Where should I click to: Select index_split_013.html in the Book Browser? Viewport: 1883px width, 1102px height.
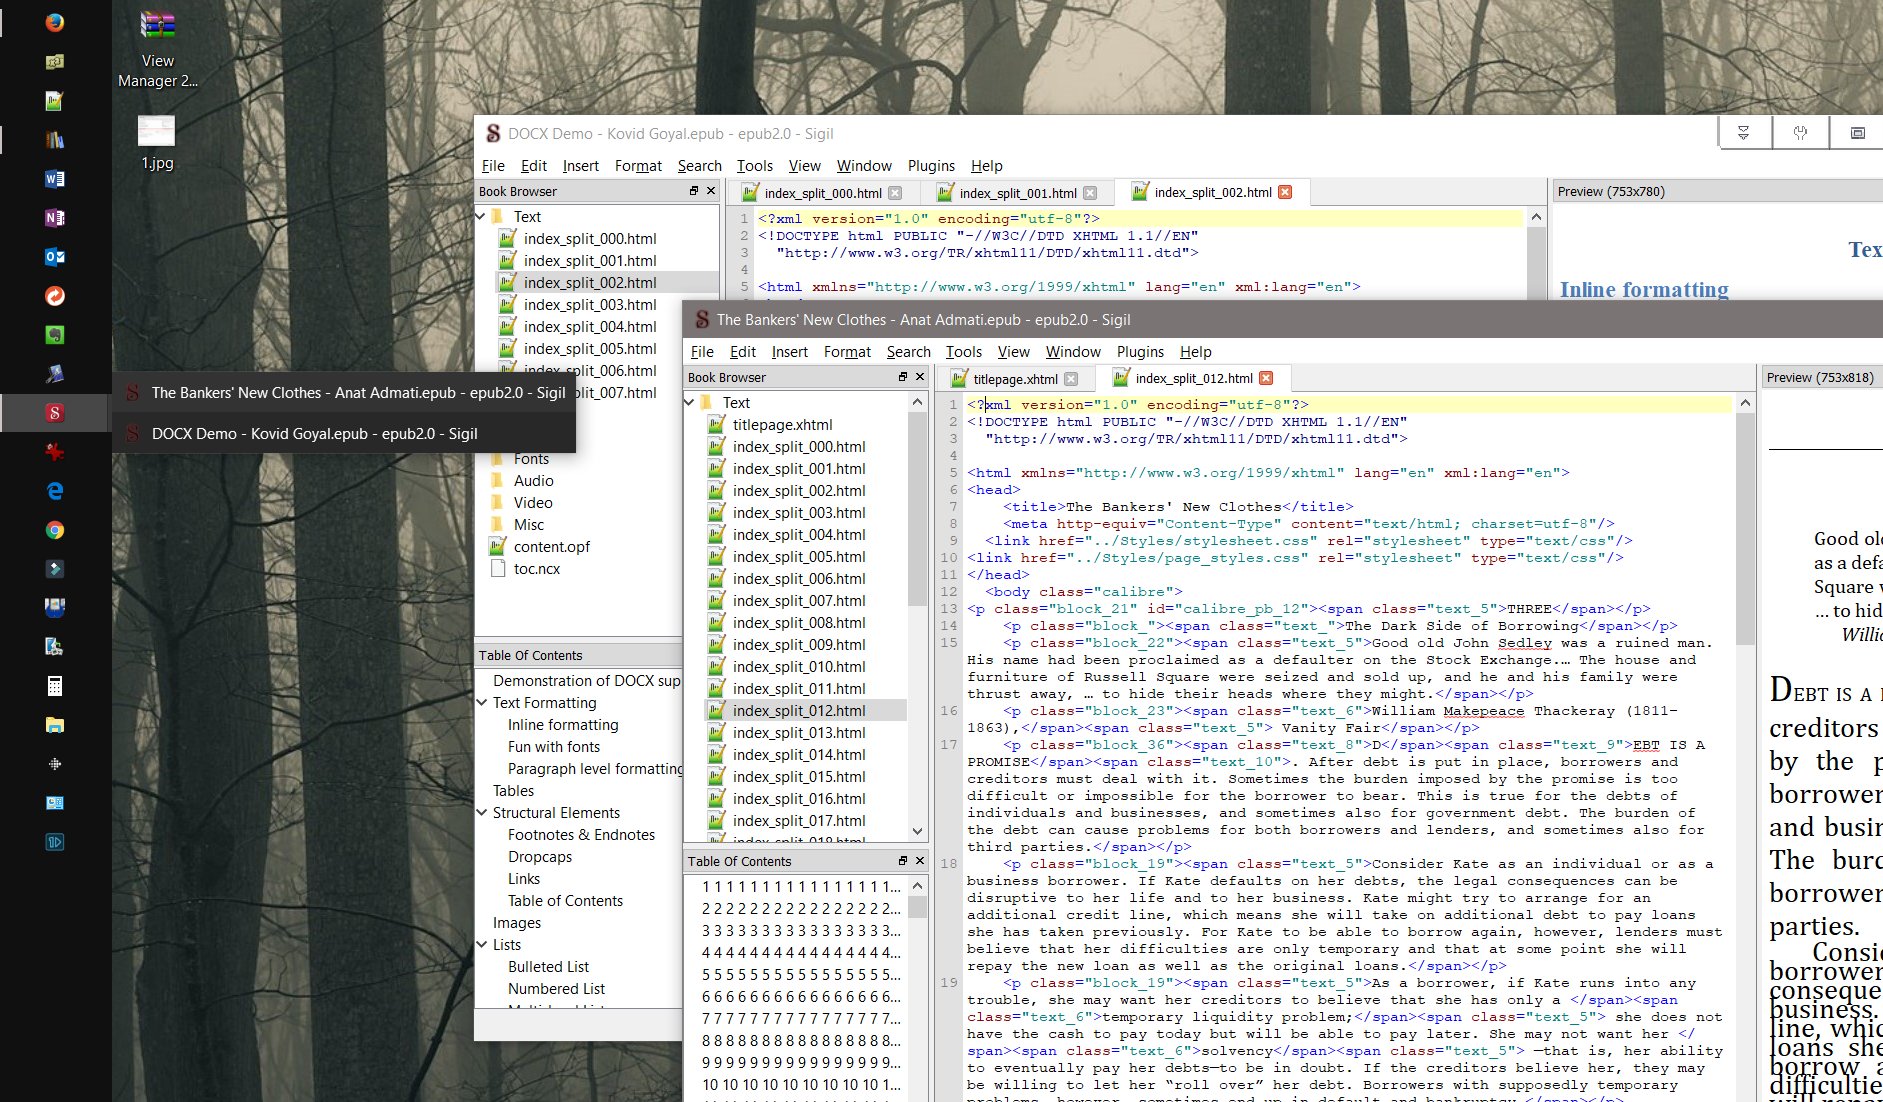(x=798, y=733)
